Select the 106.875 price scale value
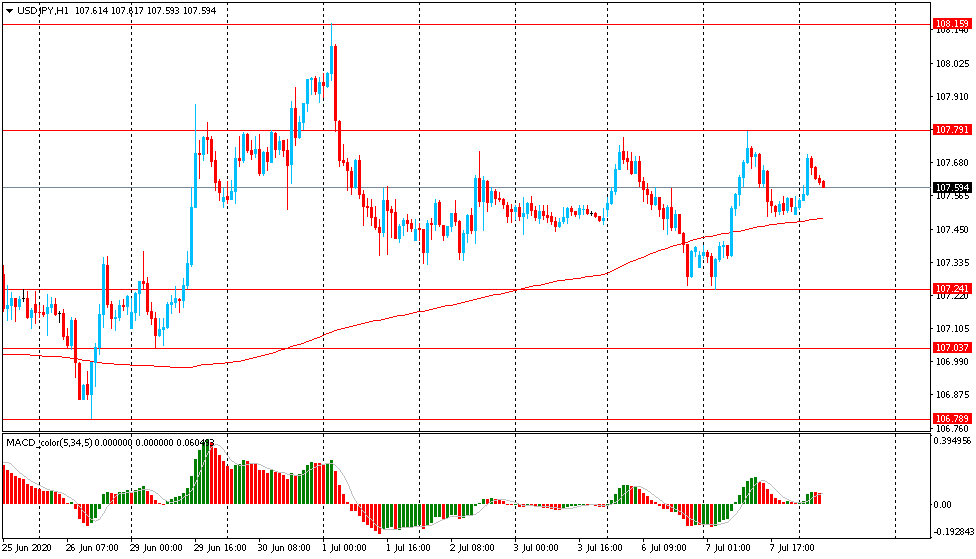 pyautogui.click(x=952, y=395)
